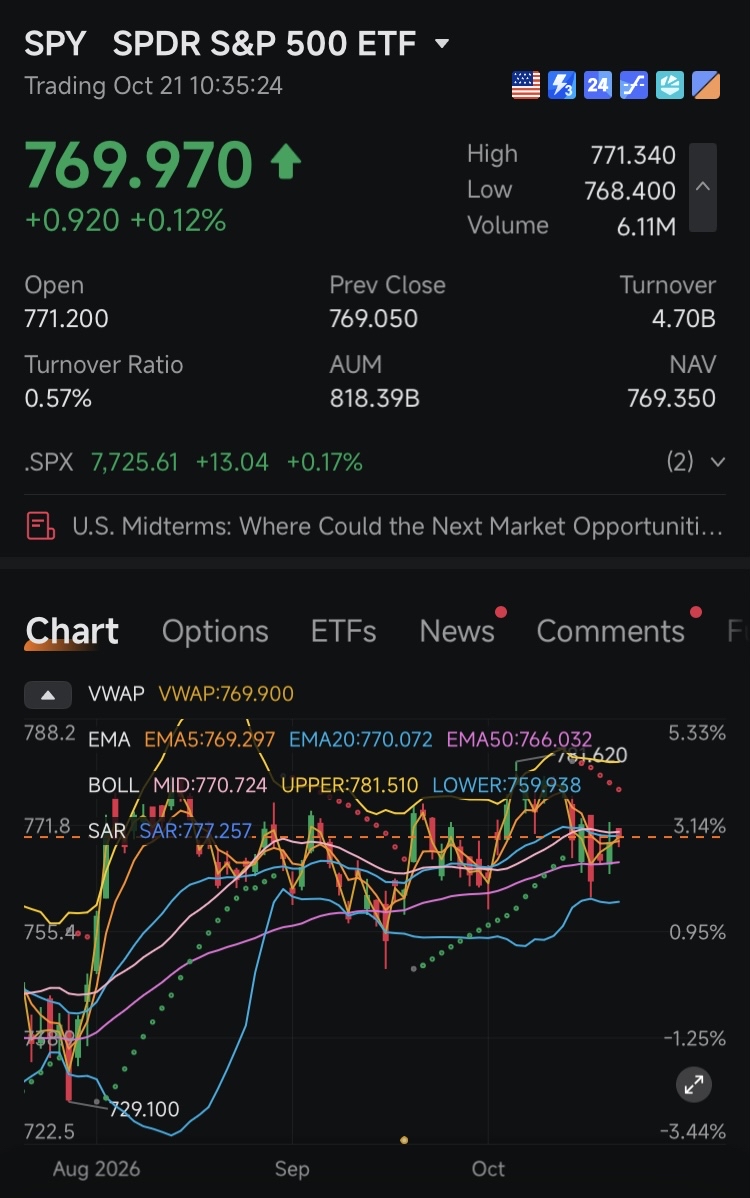Tap the BOLL UPPER:781.510 value
Image resolution: width=750 pixels, height=1198 pixels.
pyautogui.click(x=350, y=785)
